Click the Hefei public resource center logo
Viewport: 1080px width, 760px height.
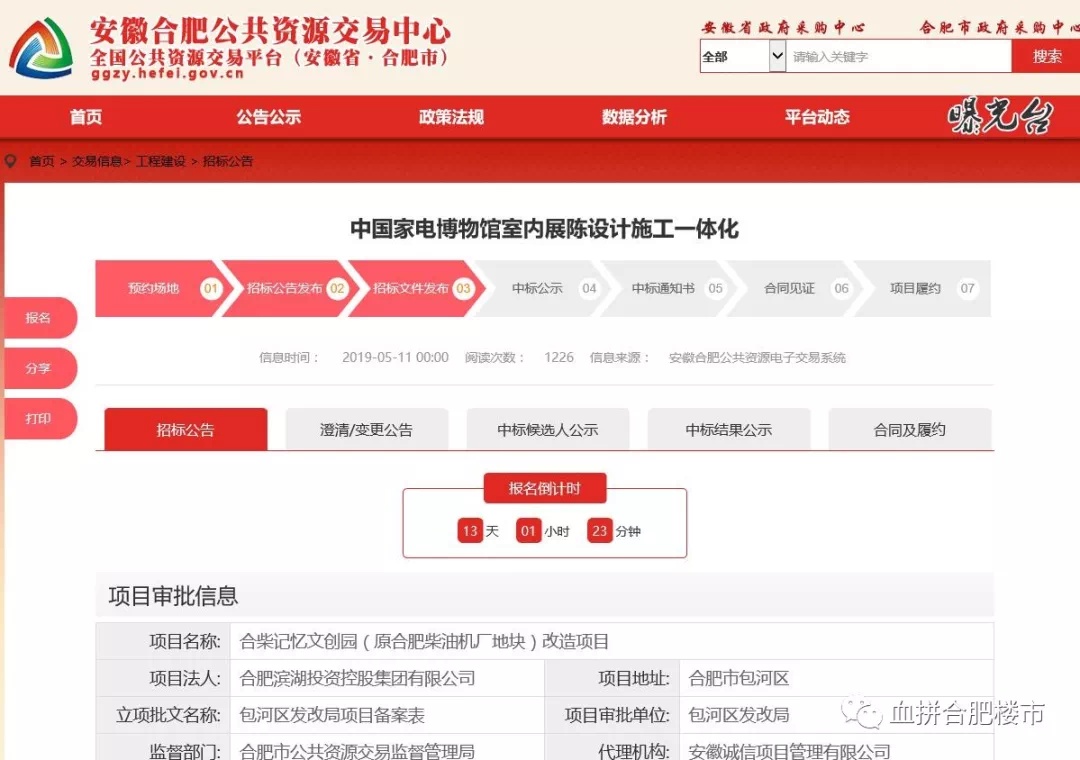pos(41,48)
